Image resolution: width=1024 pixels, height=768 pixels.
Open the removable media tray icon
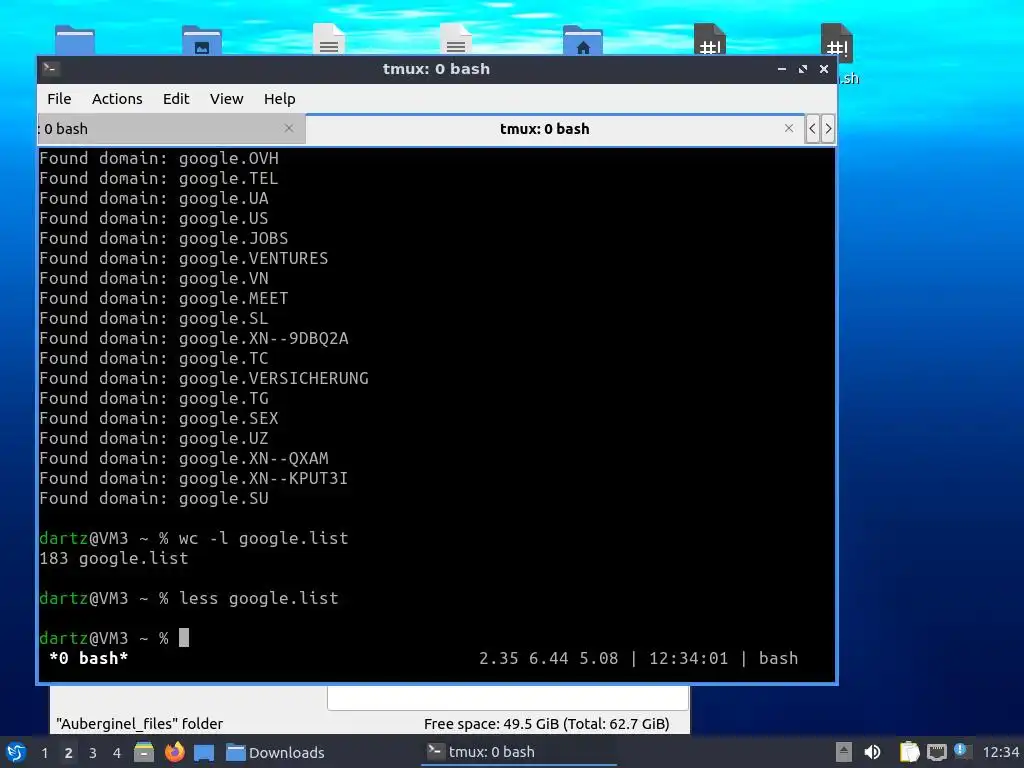844,752
